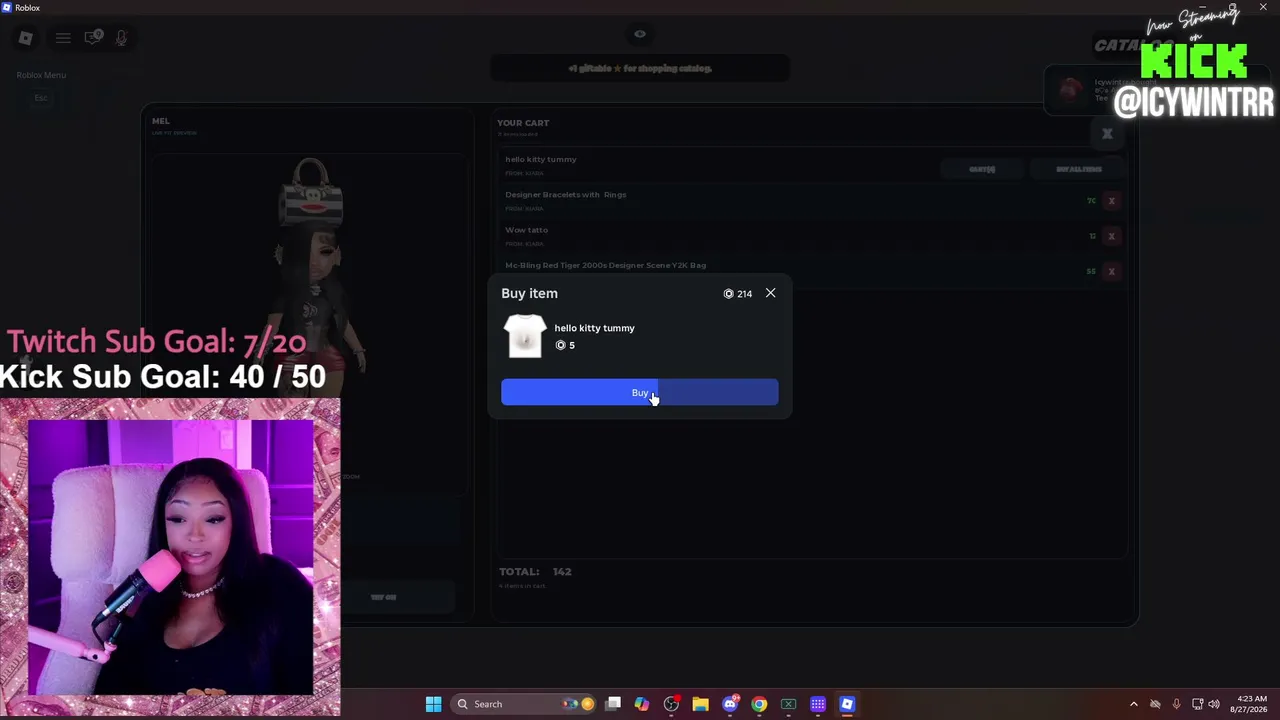This screenshot has height=720, width=1280.
Task: Remove Designer Bracelets with Rings from cart
Action: tap(1111, 201)
